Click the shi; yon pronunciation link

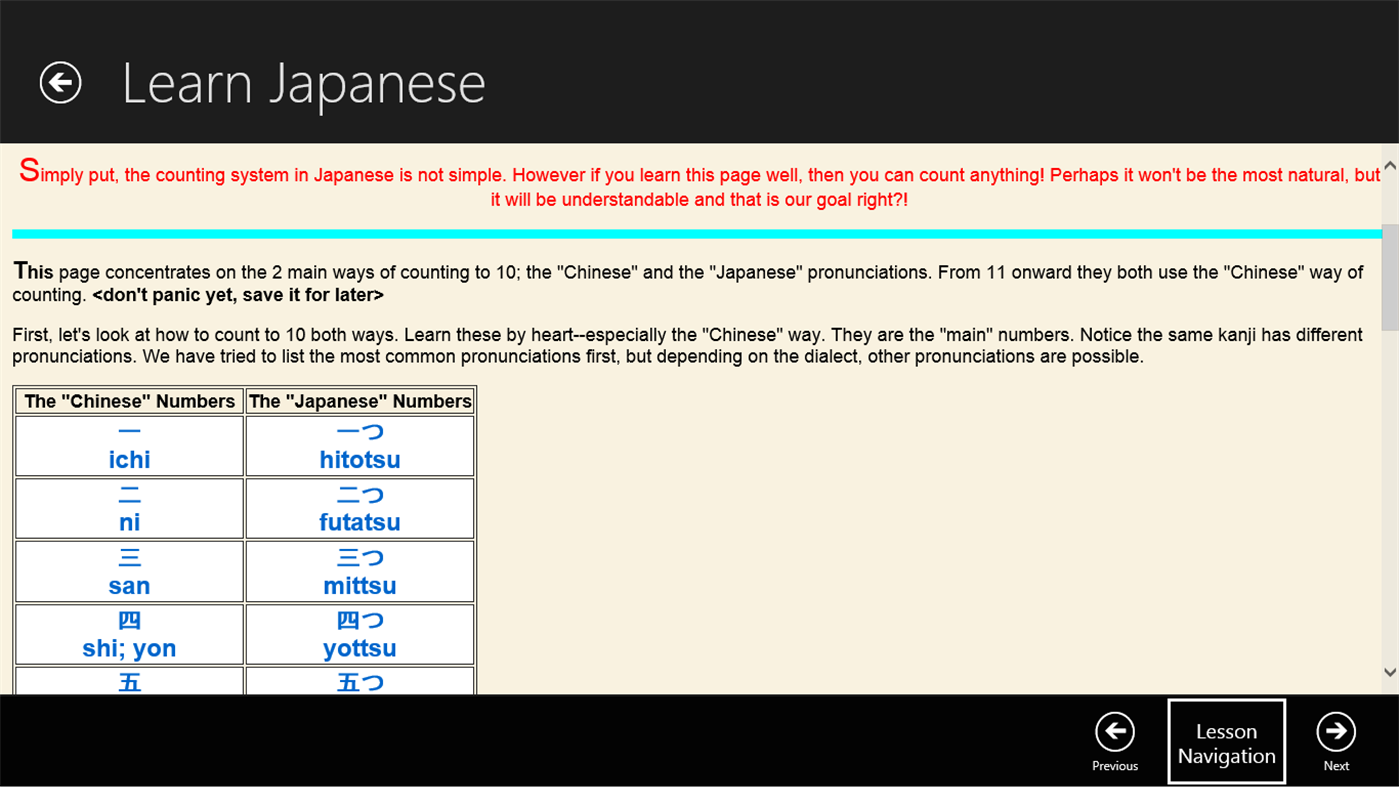(x=128, y=648)
